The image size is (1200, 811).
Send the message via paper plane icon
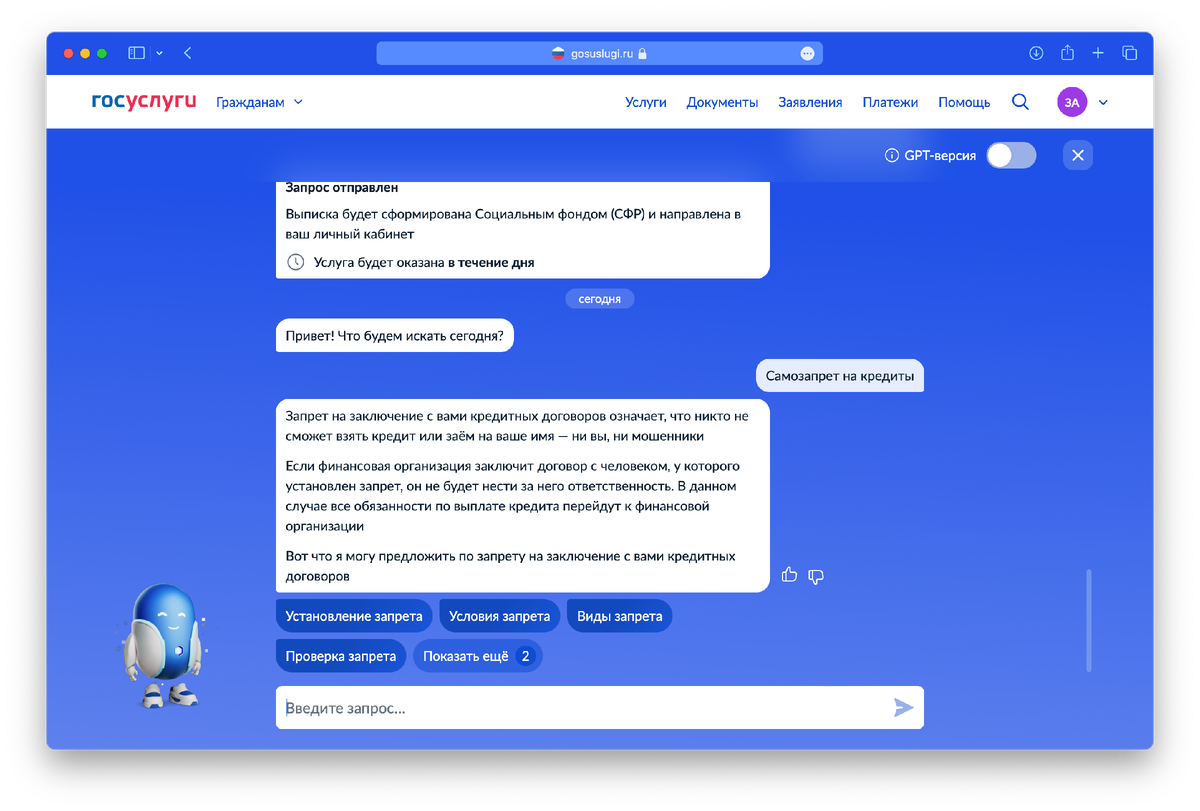coord(904,707)
